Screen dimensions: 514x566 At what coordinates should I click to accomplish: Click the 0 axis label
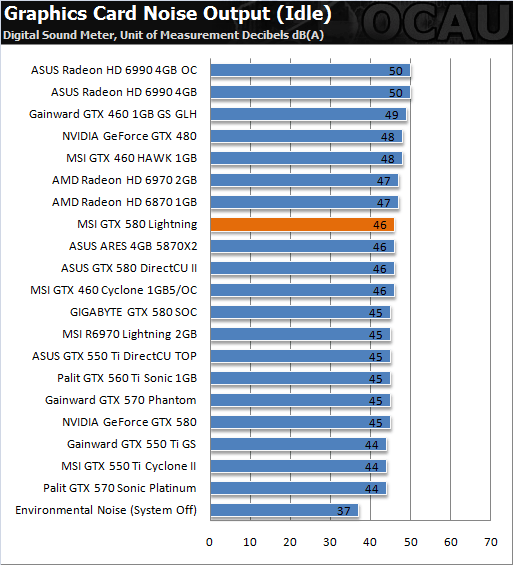click(209, 542)
